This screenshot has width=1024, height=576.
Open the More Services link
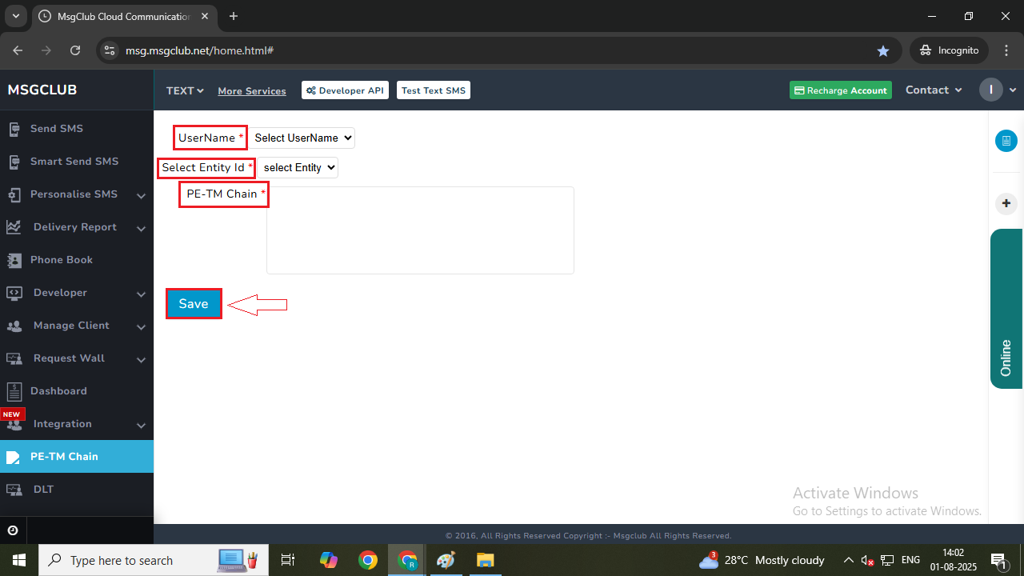tap(251, 91)
